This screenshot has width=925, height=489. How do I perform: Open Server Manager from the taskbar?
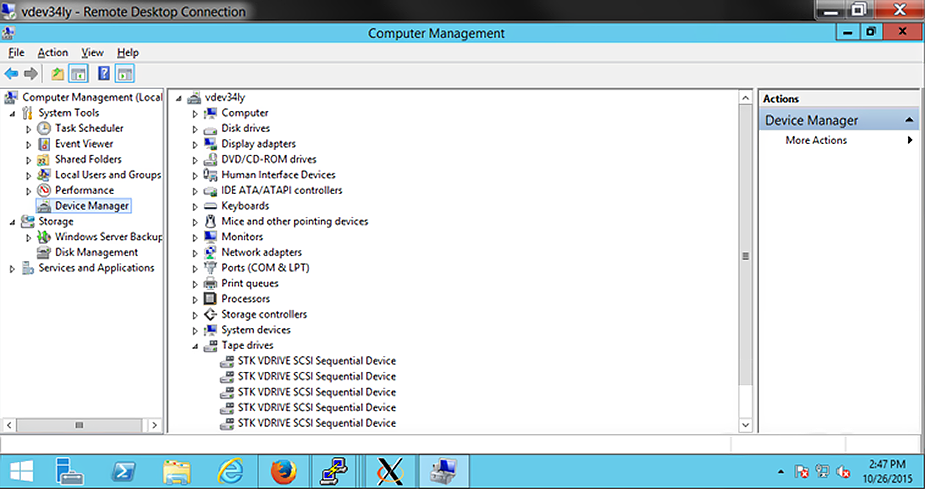pyautogui.click(x=69, y=471)
